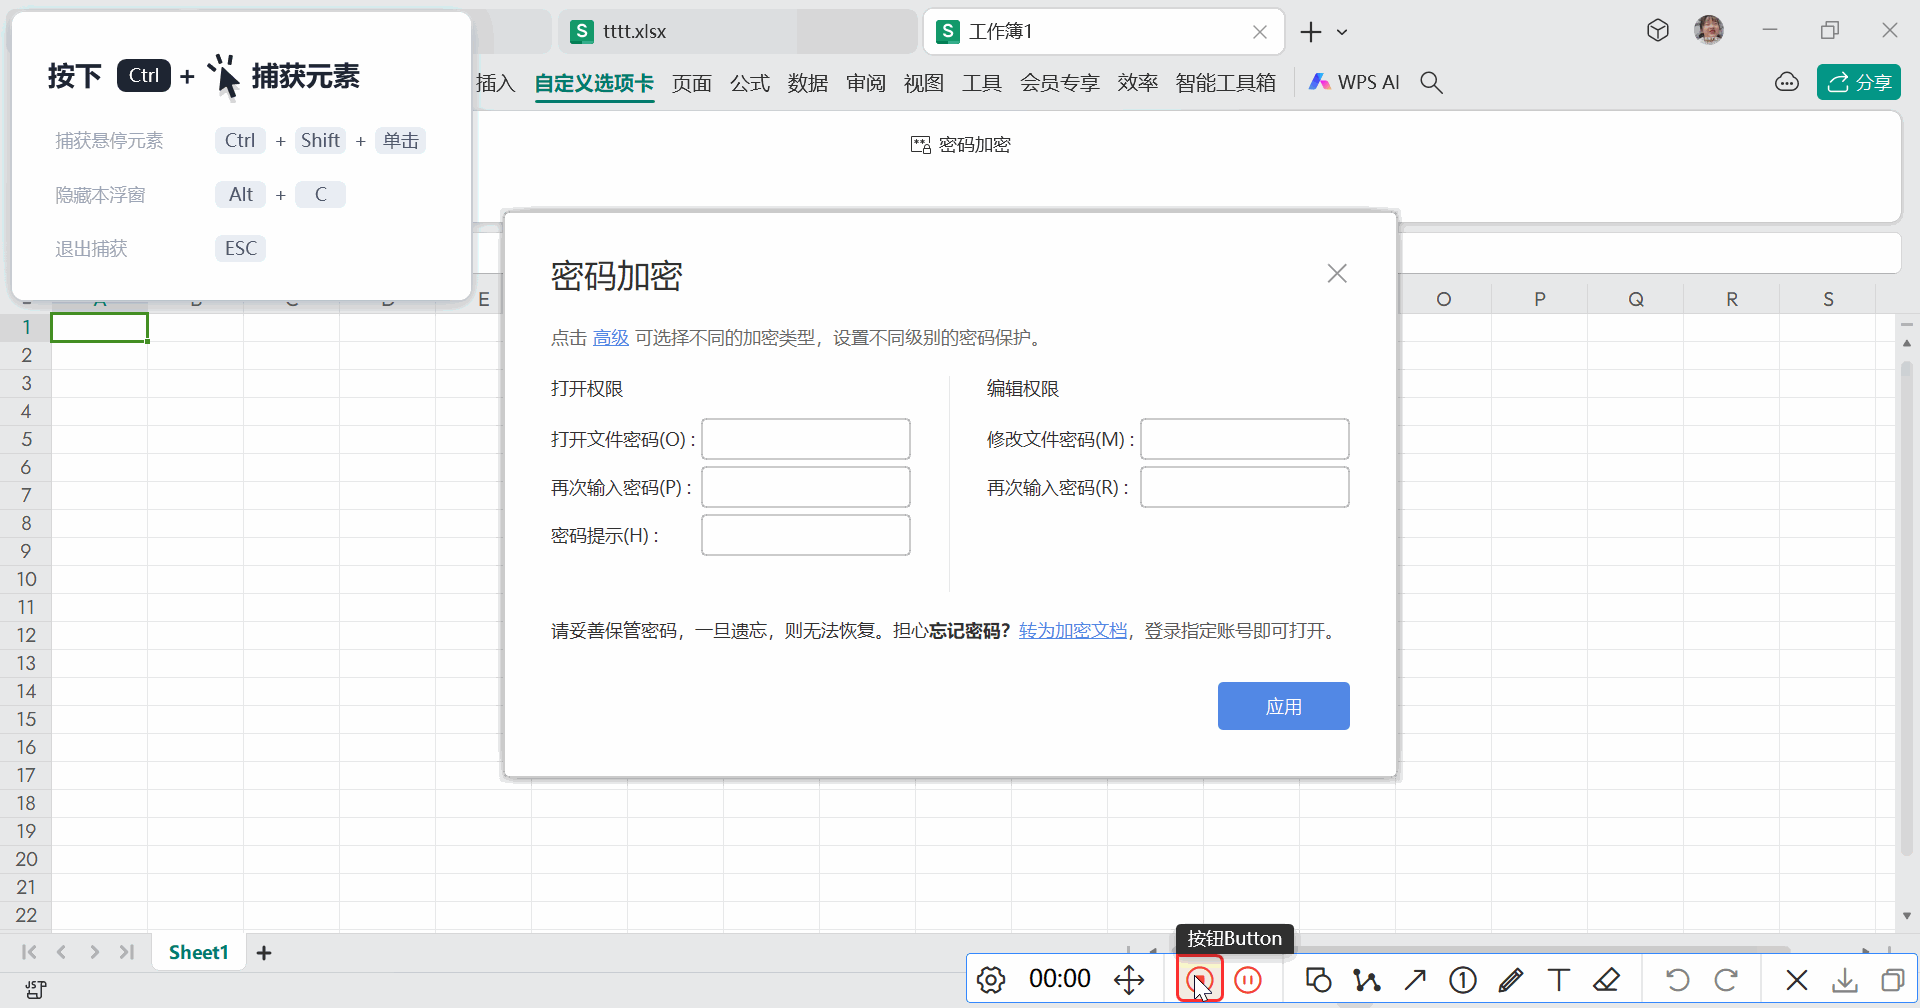
Task: Click the polyline path tool
Action: coord(1366,980)
